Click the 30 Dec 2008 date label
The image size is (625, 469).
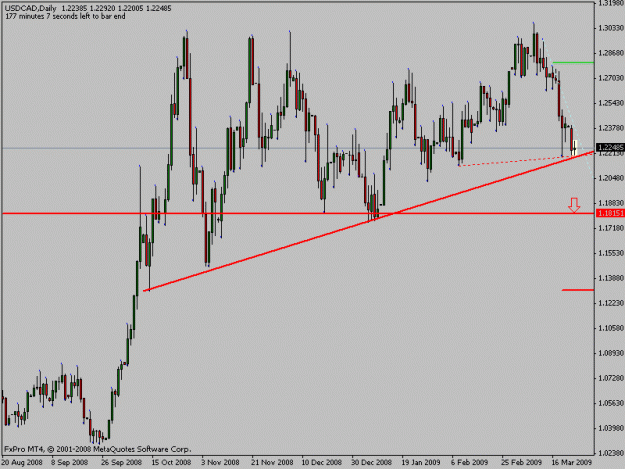[371, 462]
